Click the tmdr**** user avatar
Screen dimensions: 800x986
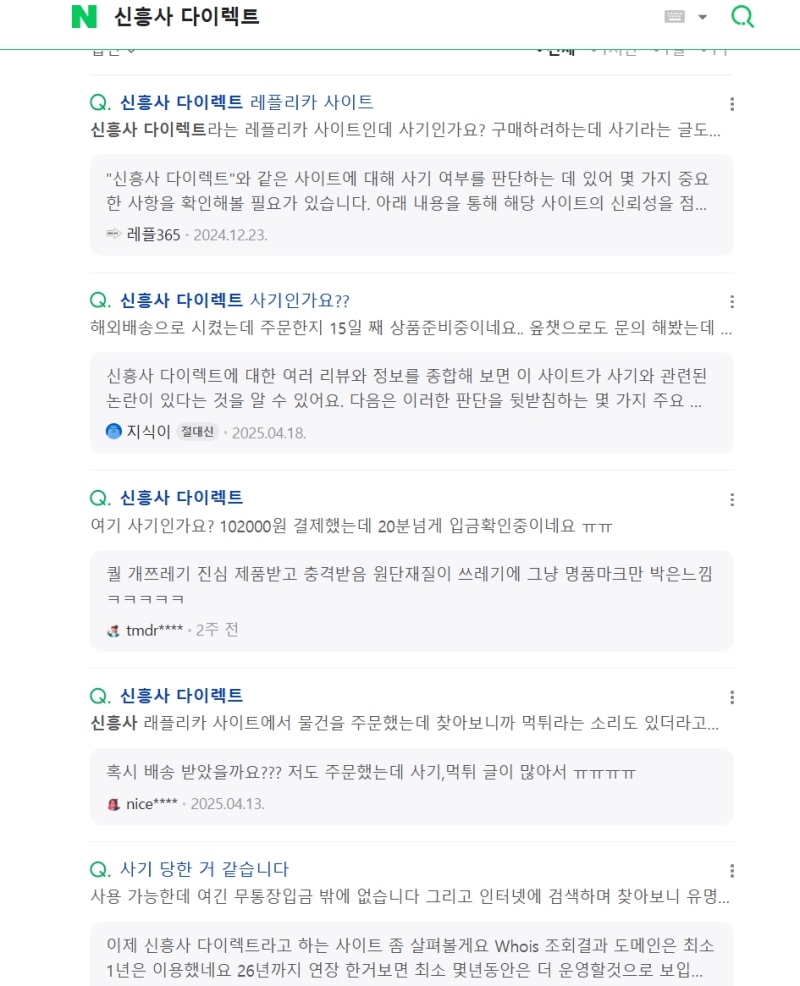point(113,631)
